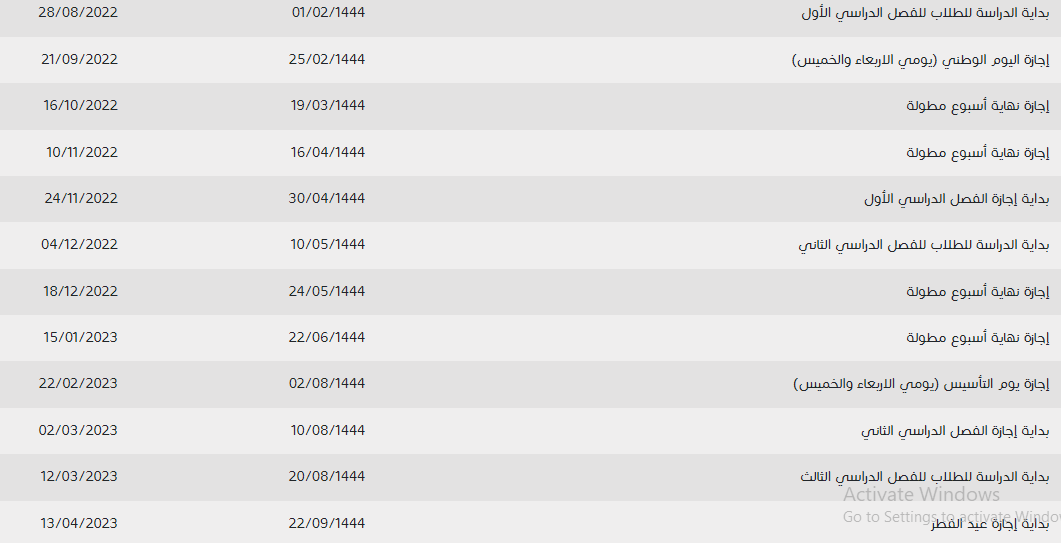Click the بداية الدراسة للطلاب للفصل الدراسي الأول text
Viewport: 1061px width, 543px height.
[x=925, y=13]
